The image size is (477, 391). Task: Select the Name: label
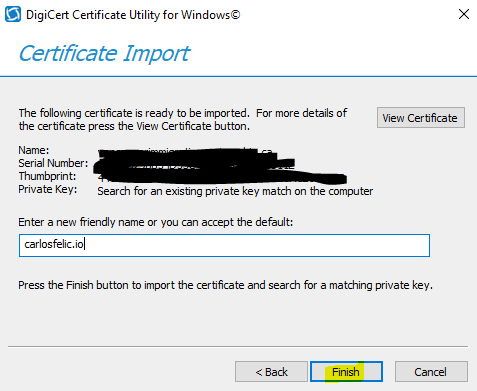pyautogui.click(x=34, y=150)
